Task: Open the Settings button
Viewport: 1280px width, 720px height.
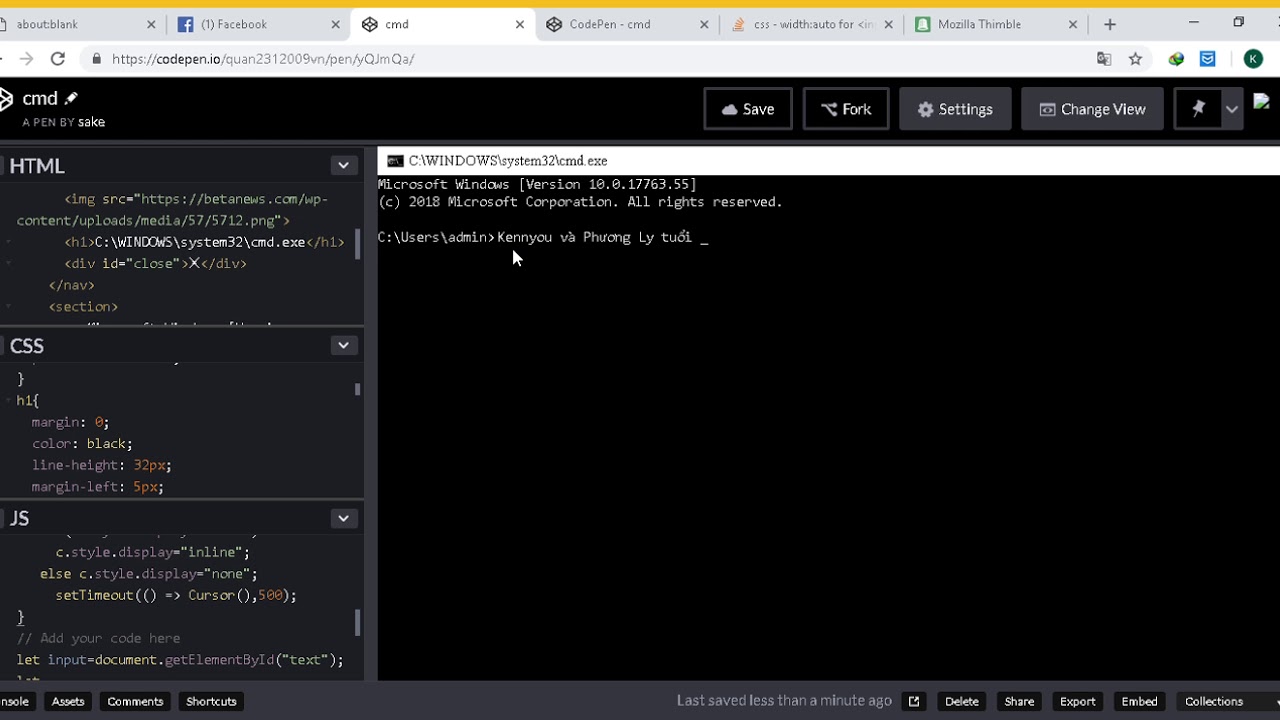Action: pyautogui.click(x=955, y=109)
